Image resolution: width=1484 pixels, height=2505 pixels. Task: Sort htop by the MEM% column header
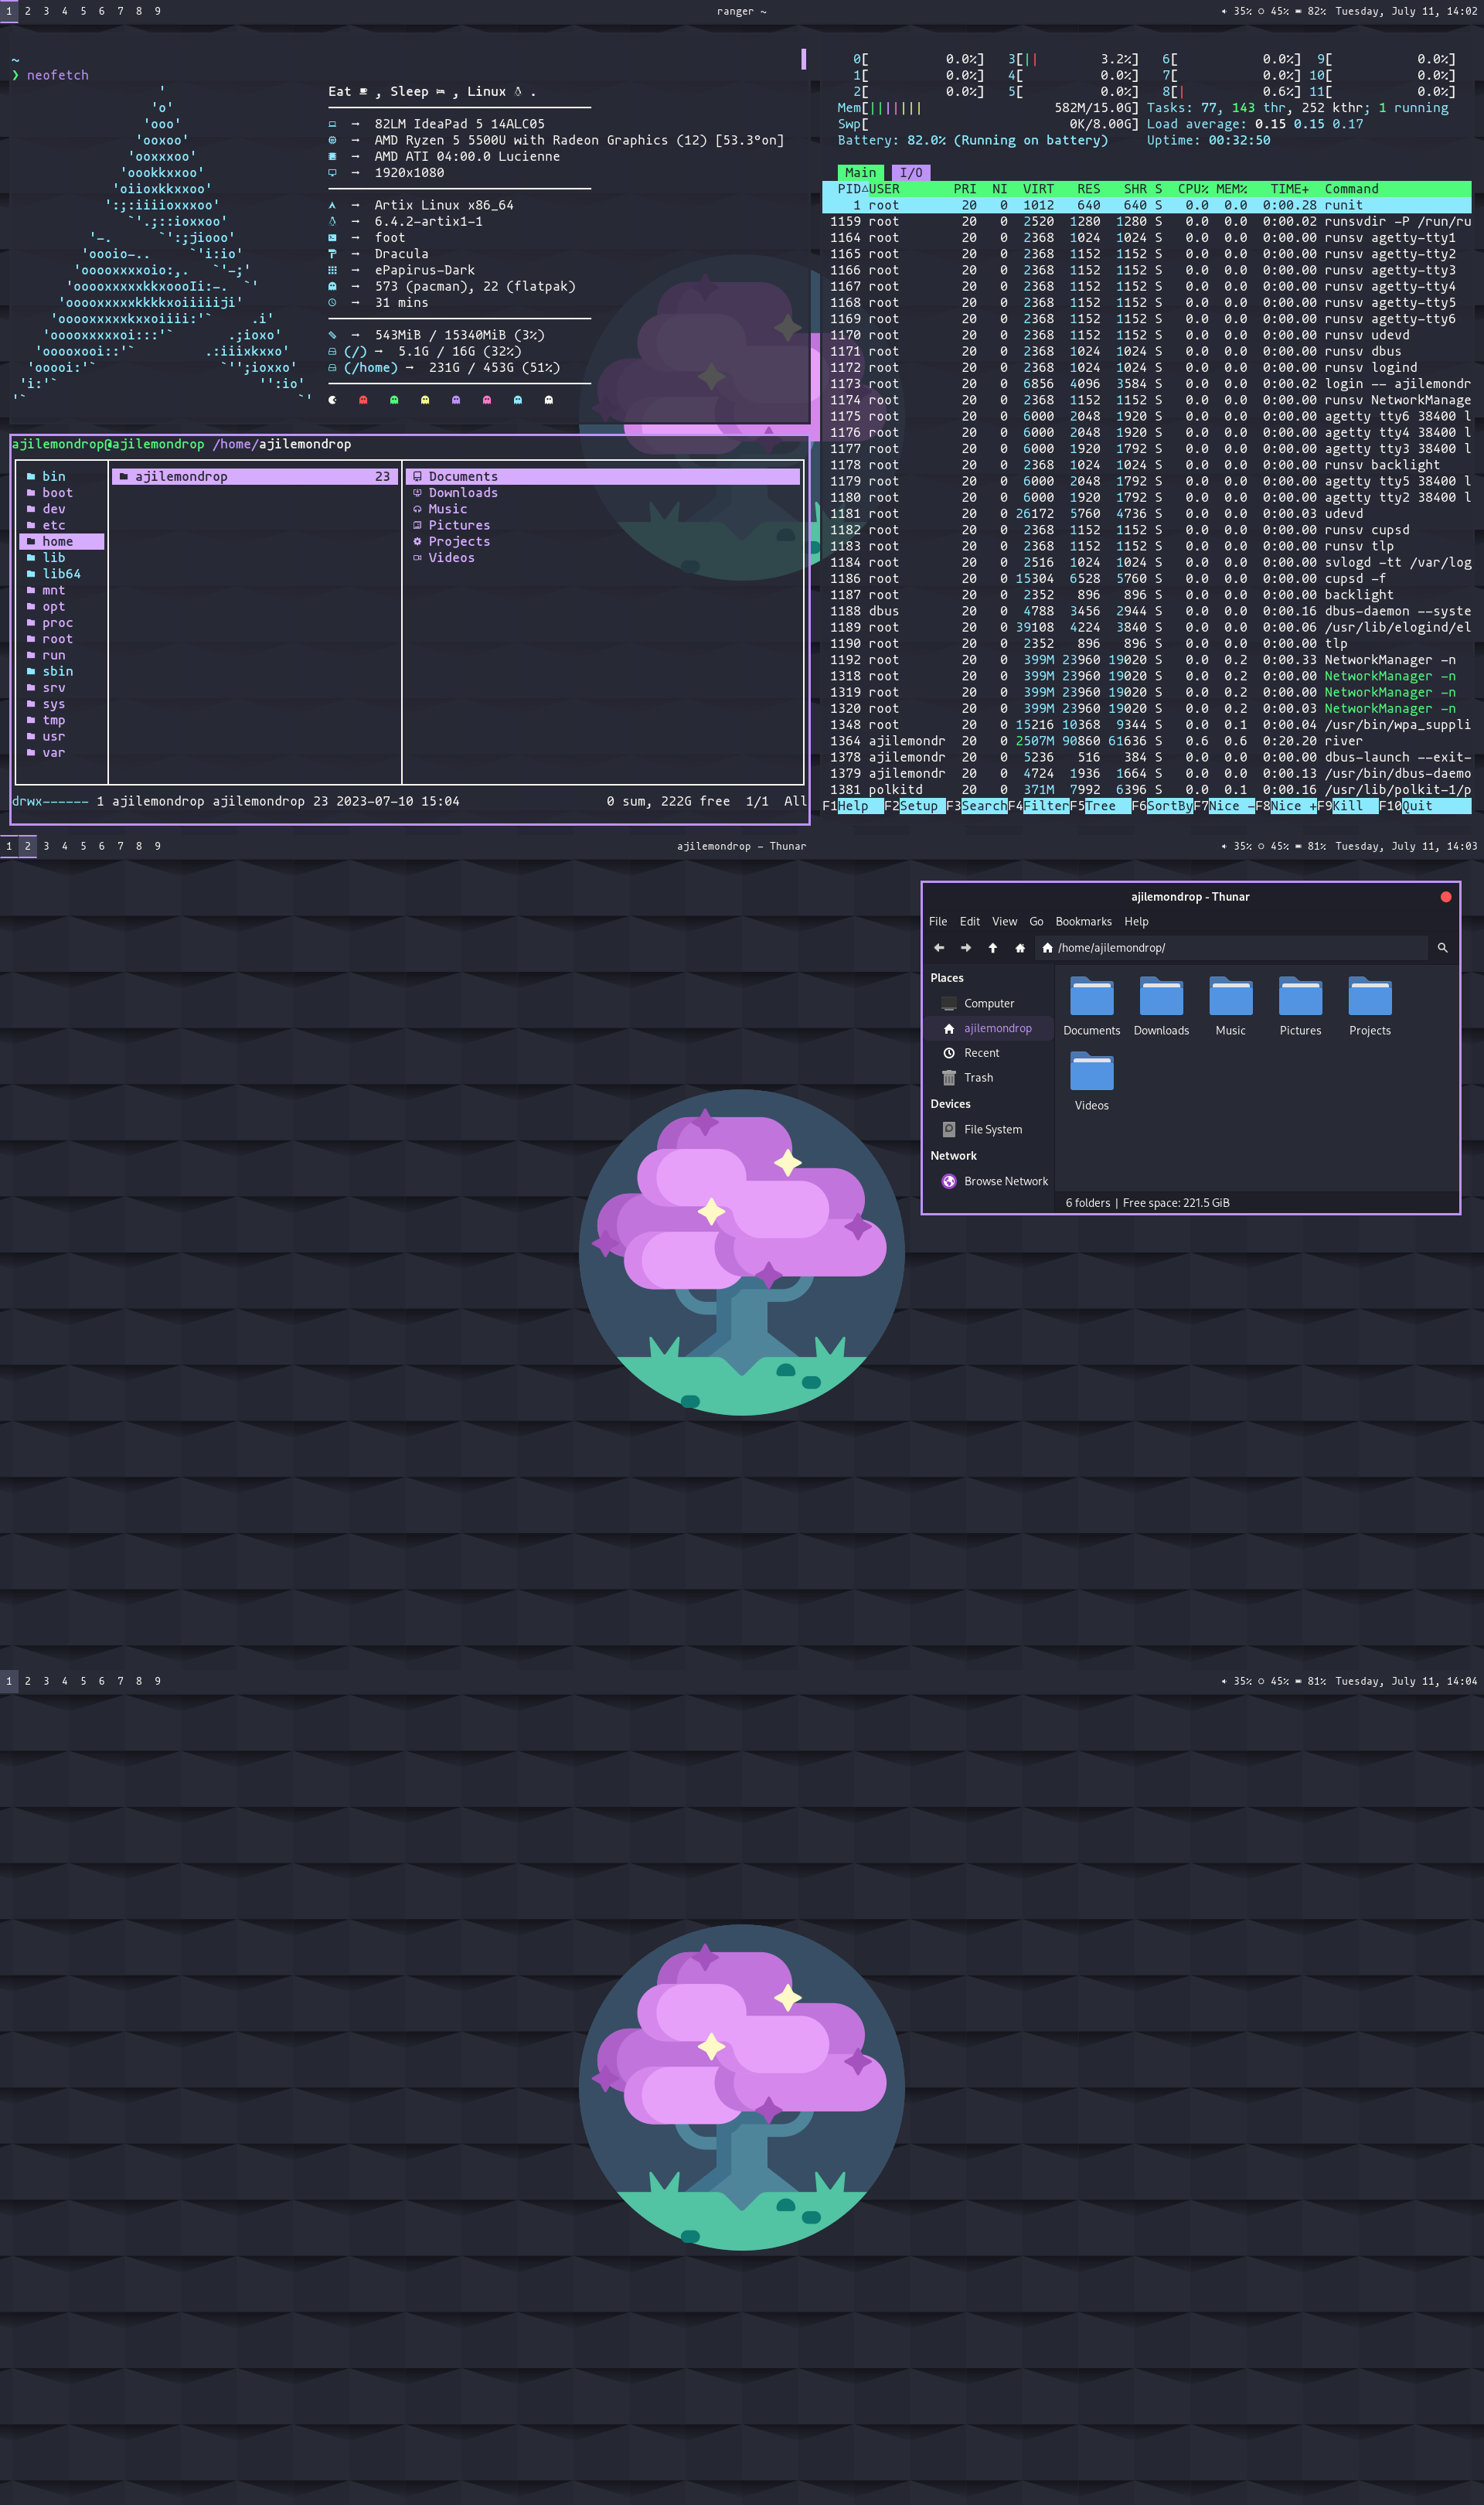tap(1232, 189)
